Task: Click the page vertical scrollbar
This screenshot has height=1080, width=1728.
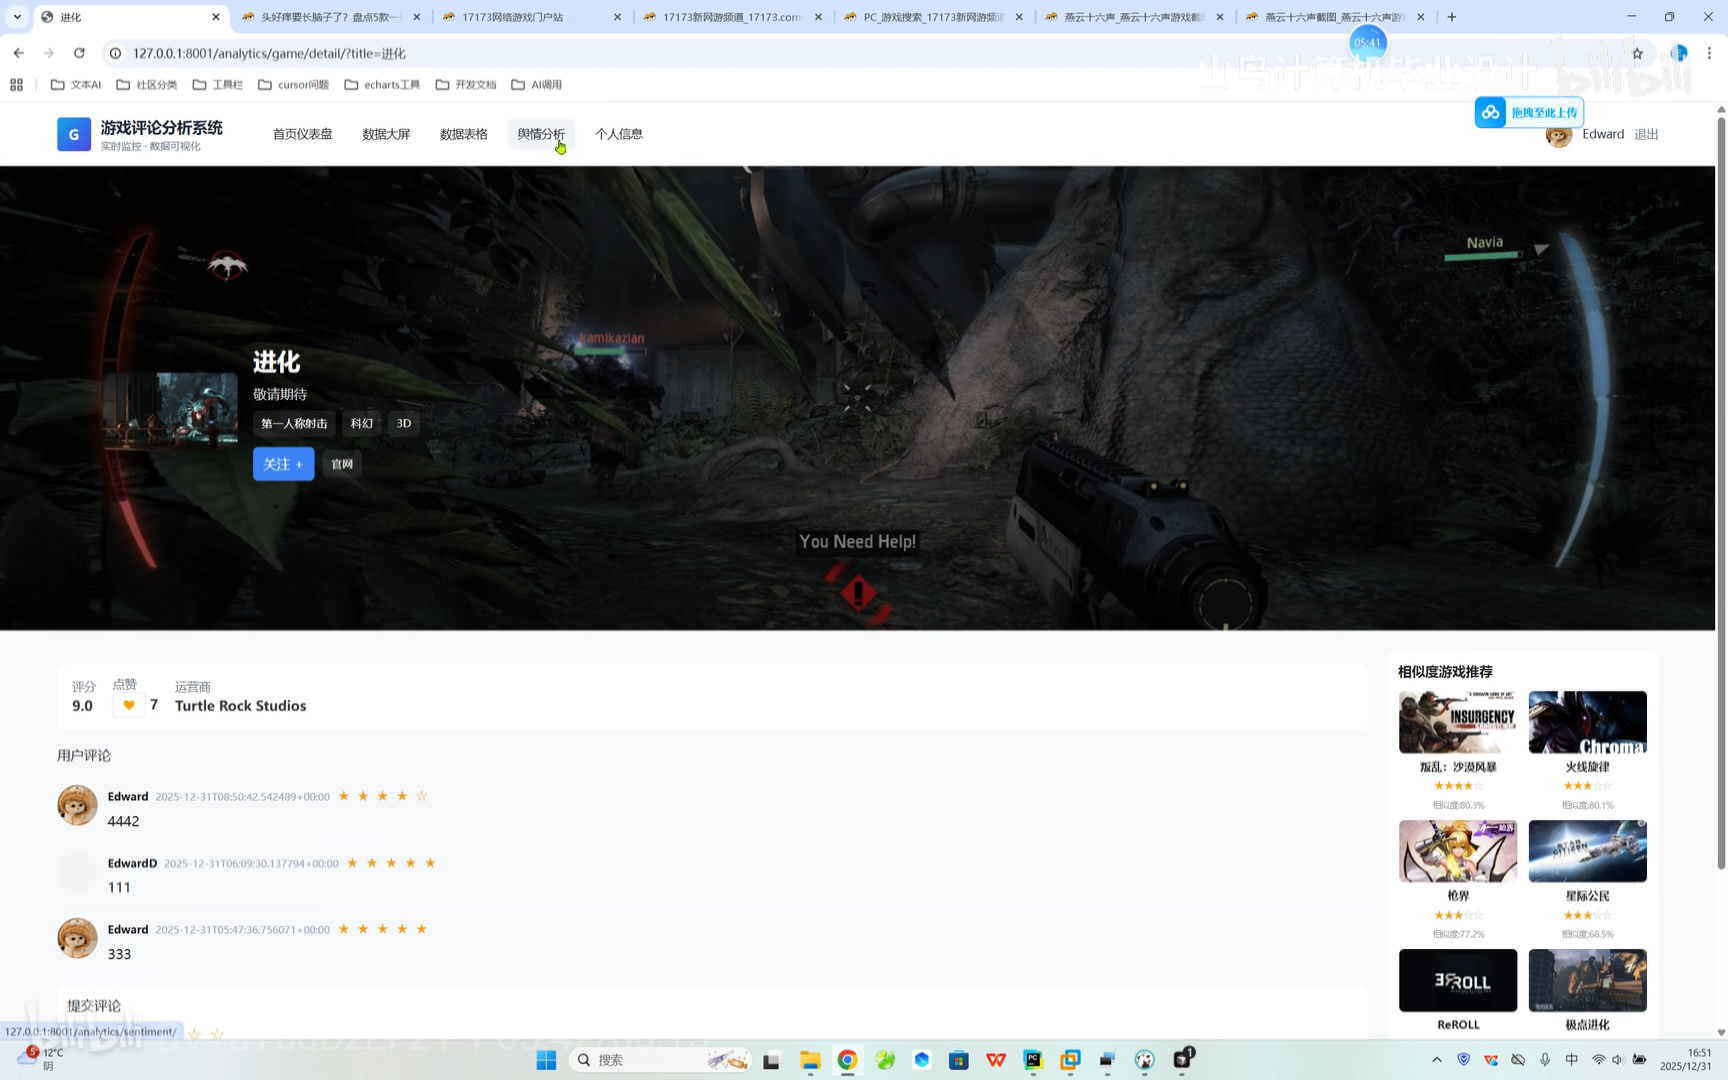Action: click(x=1720, y=500)
